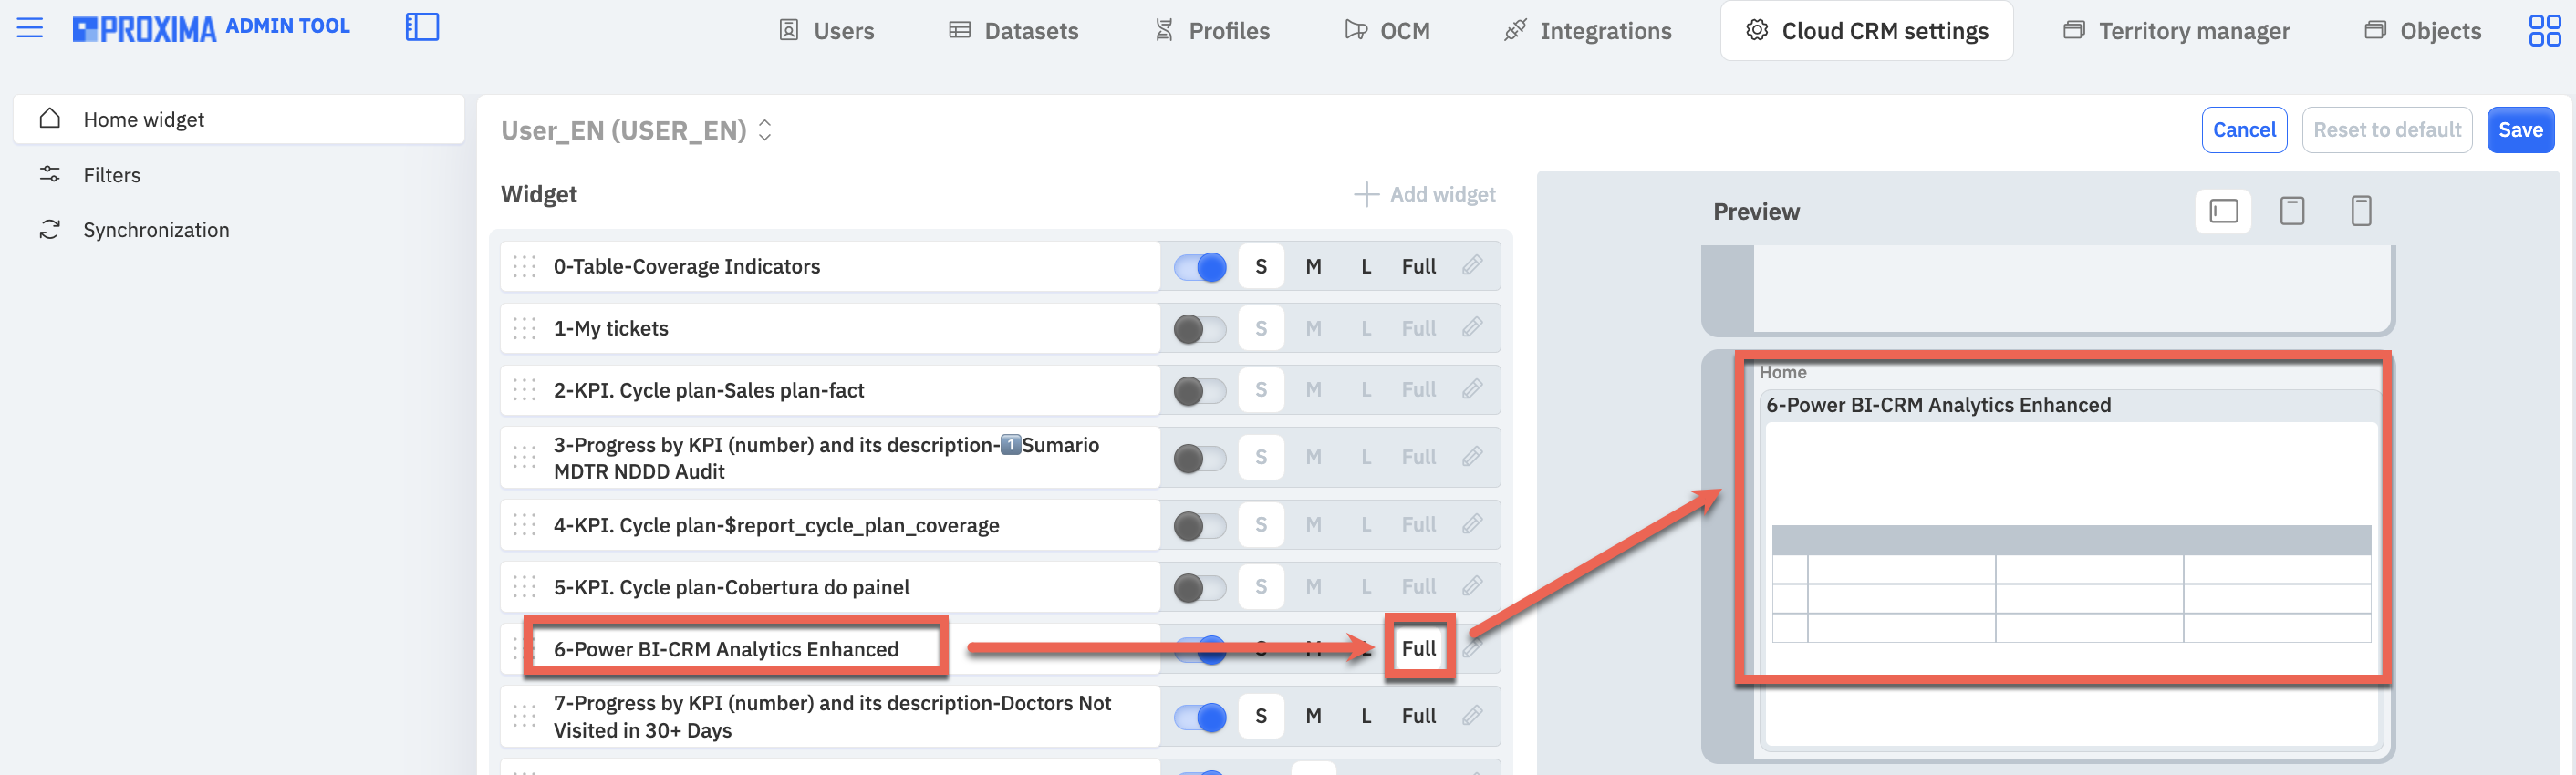Select tablet preview mode icon
This screenshot has width=2576, height=775.
tap(2292, 211)
